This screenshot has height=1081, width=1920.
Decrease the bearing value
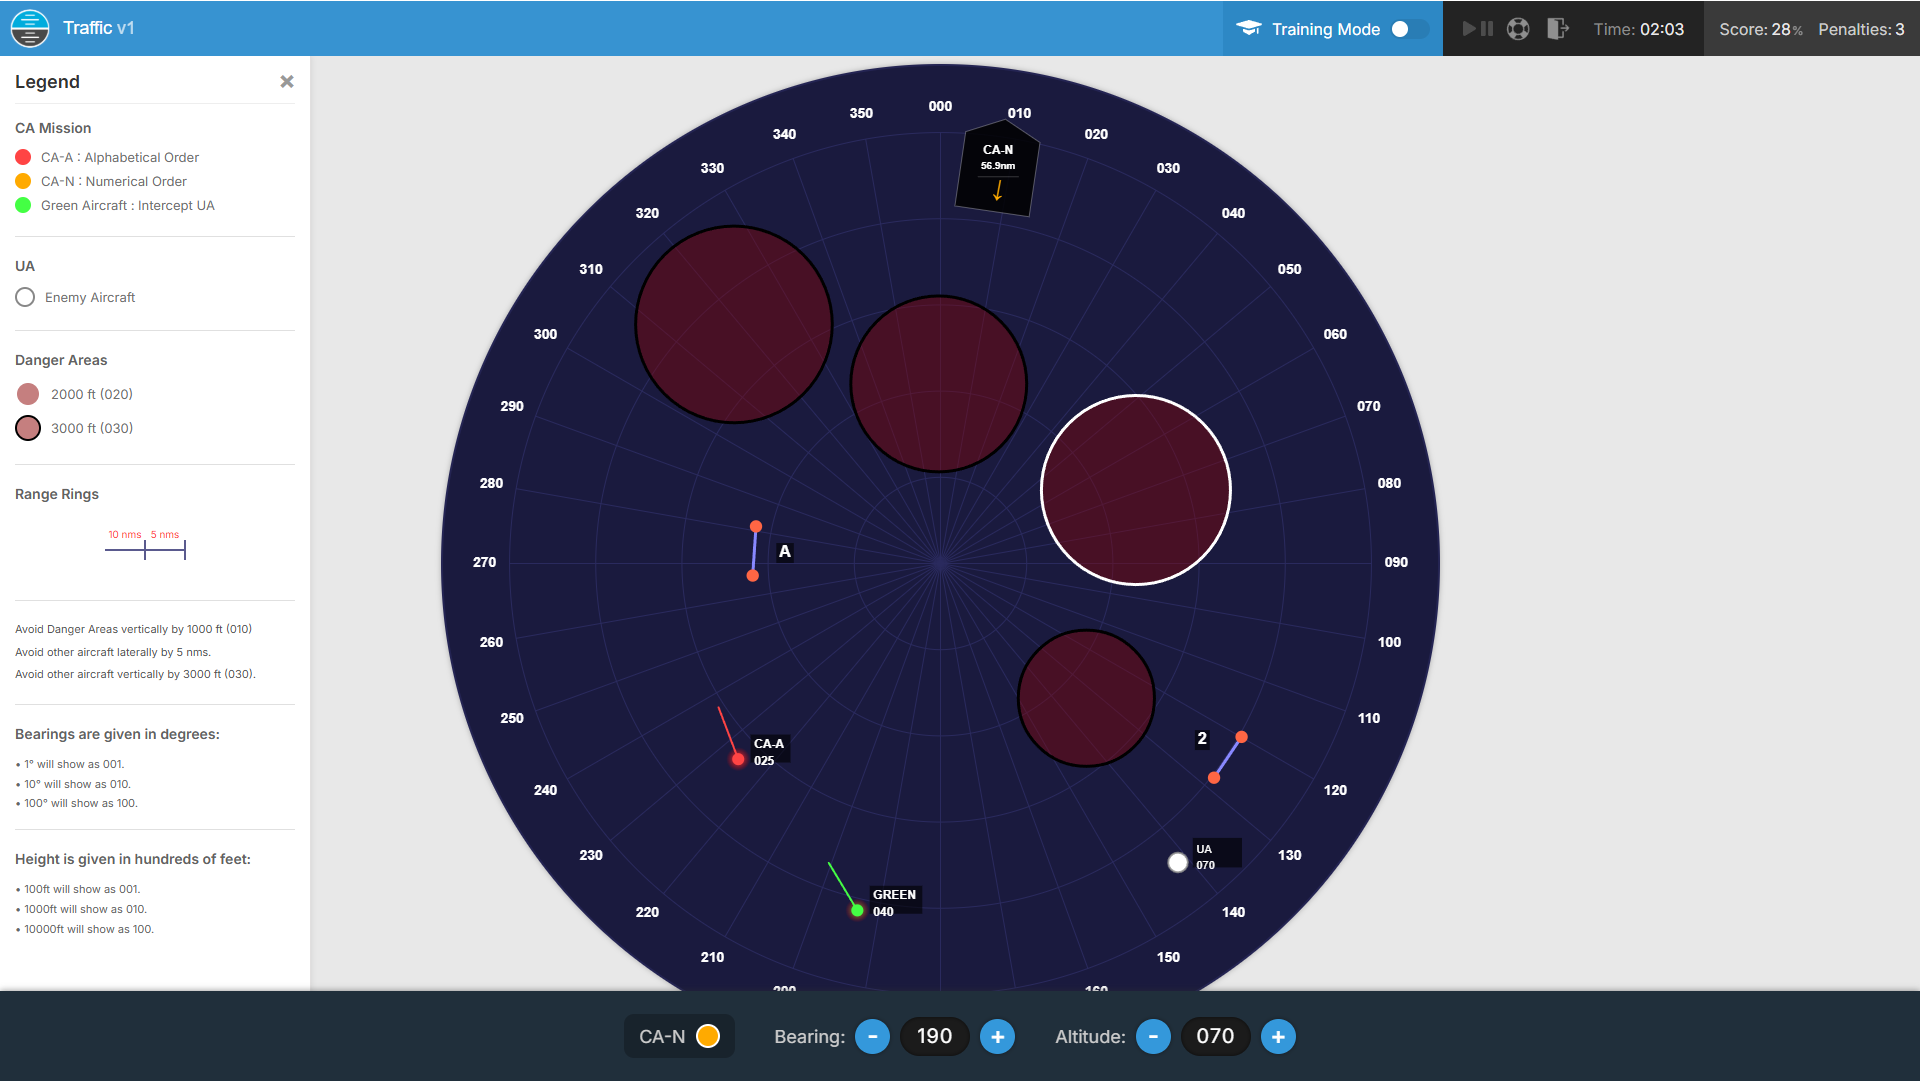(872, 1037)
